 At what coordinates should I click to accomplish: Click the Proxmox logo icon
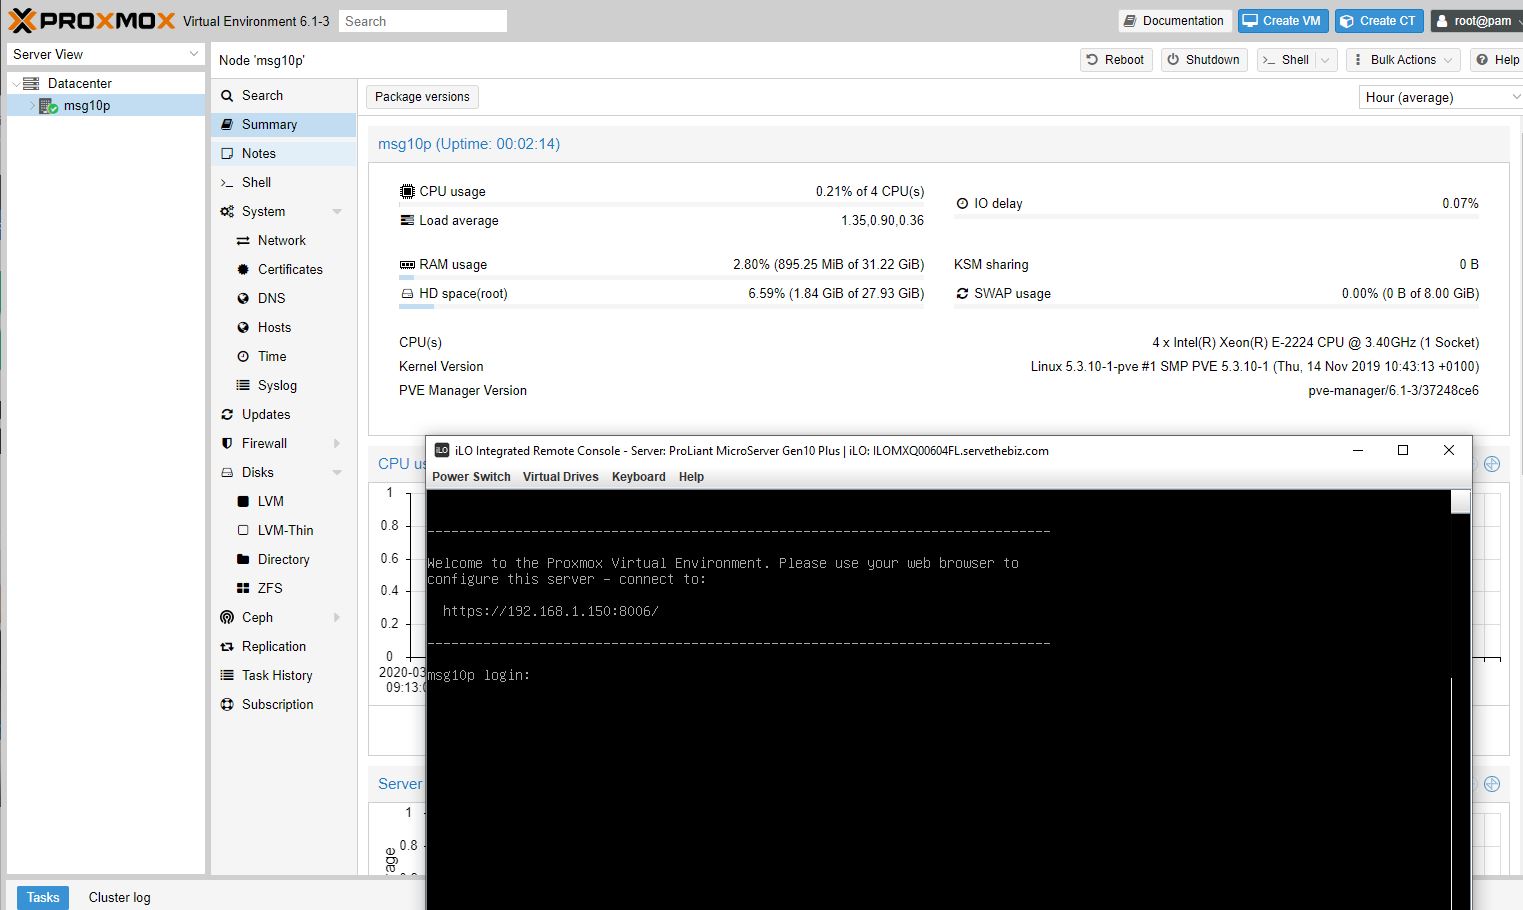coord(22,20)
